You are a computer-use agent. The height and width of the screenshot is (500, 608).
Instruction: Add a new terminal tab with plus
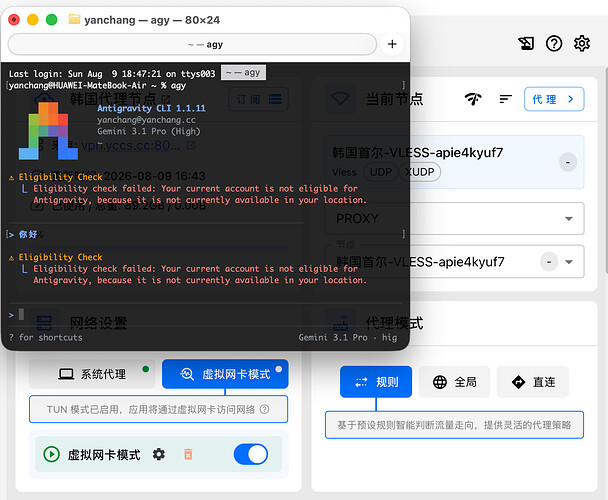pyautogui.click(x=392, y=44)
